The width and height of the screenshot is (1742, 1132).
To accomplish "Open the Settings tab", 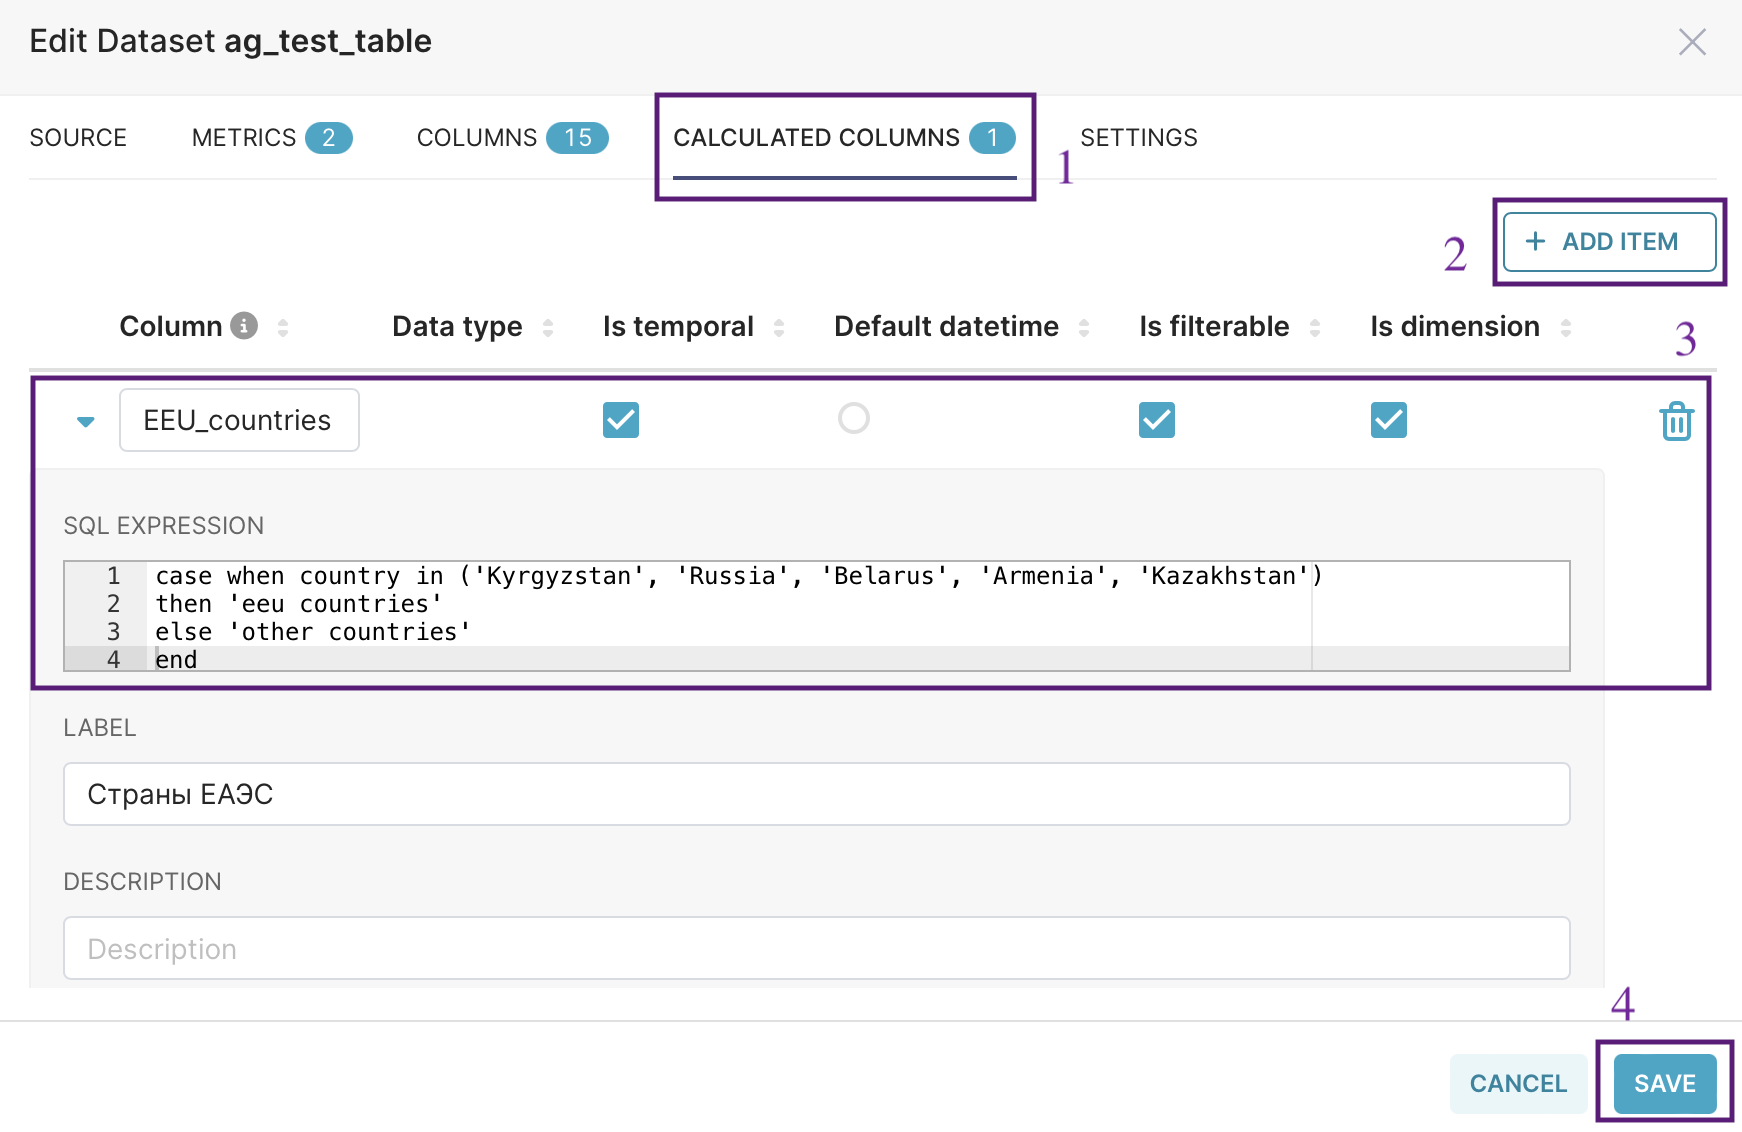I will 1139,138.
